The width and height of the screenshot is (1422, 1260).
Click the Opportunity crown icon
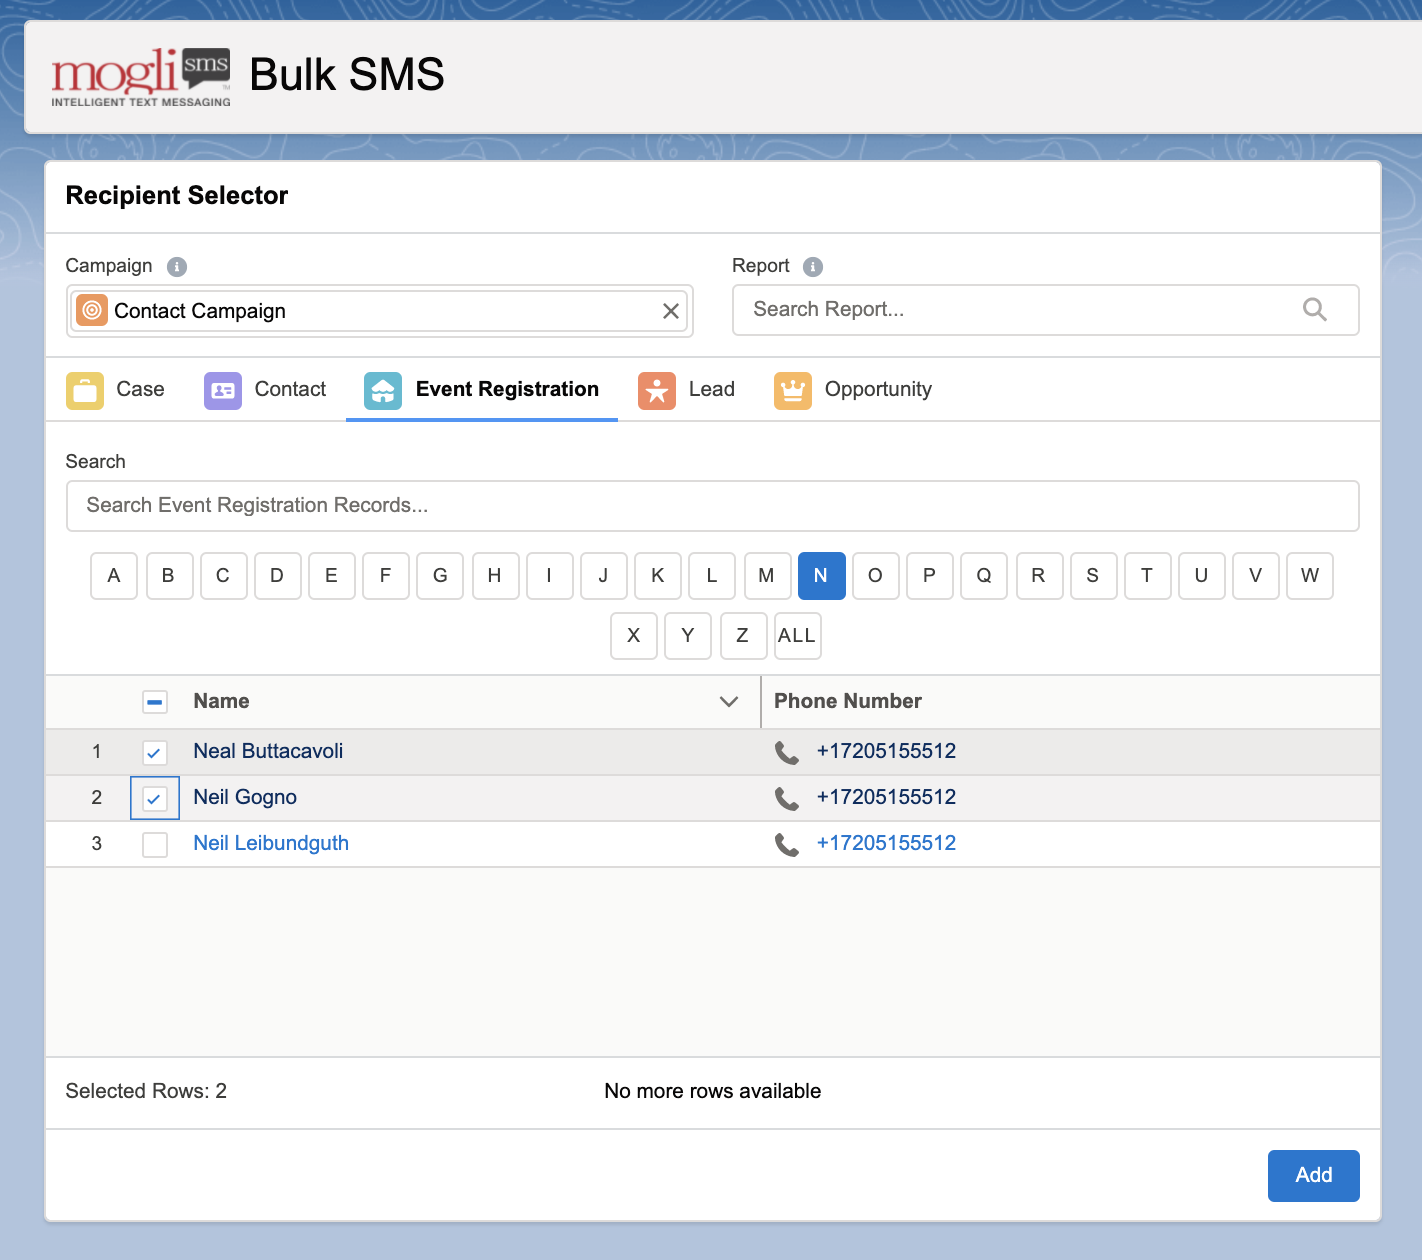point(793,391)
